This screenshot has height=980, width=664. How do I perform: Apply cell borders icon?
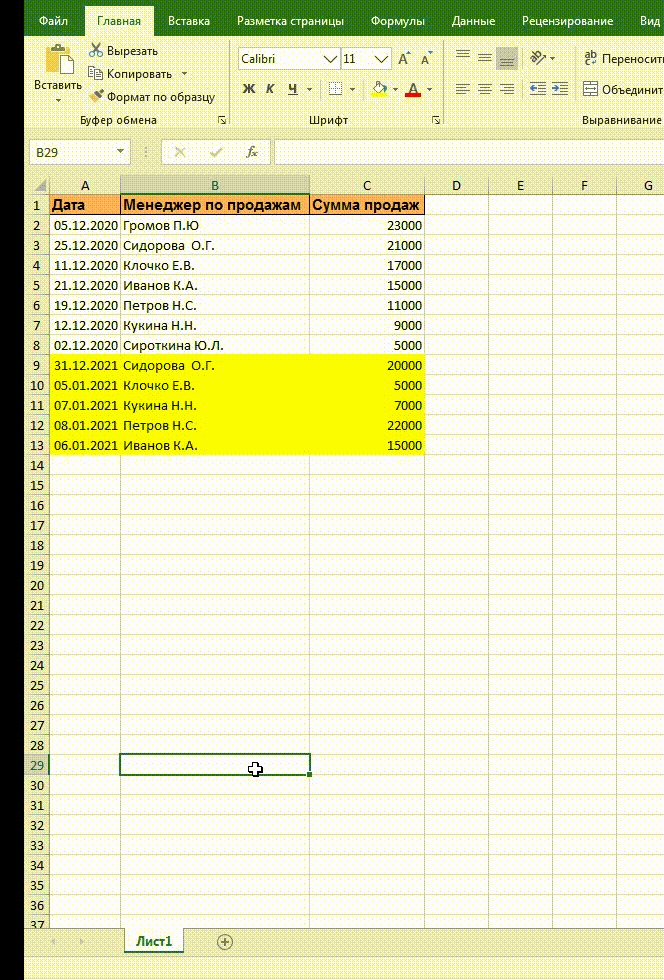(336, 89)
